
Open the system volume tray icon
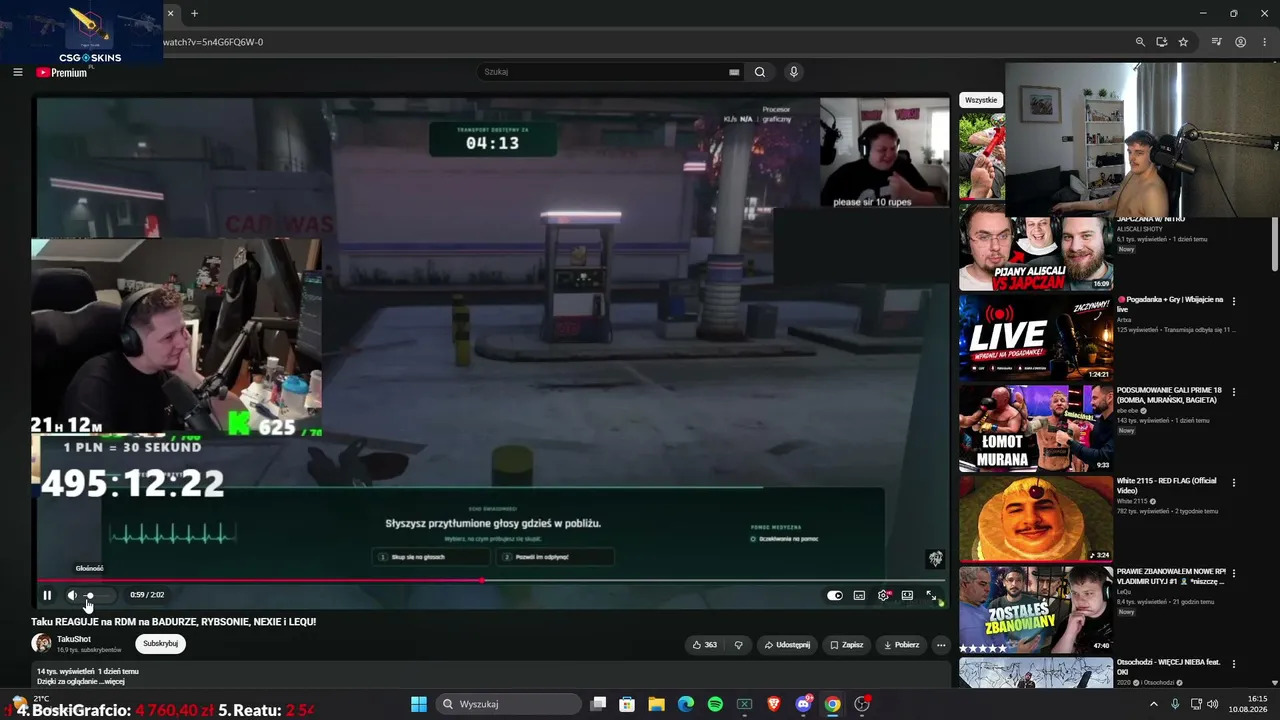click(1213, 704)
